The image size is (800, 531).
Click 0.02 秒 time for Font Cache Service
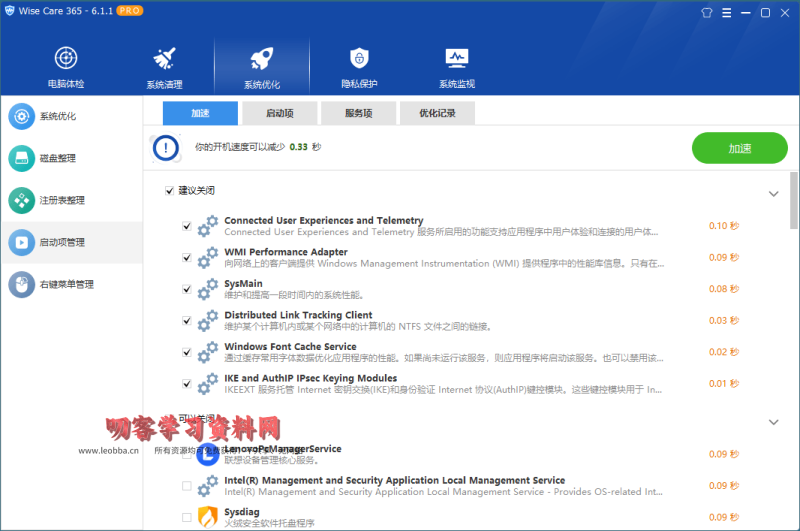(723, 352)
